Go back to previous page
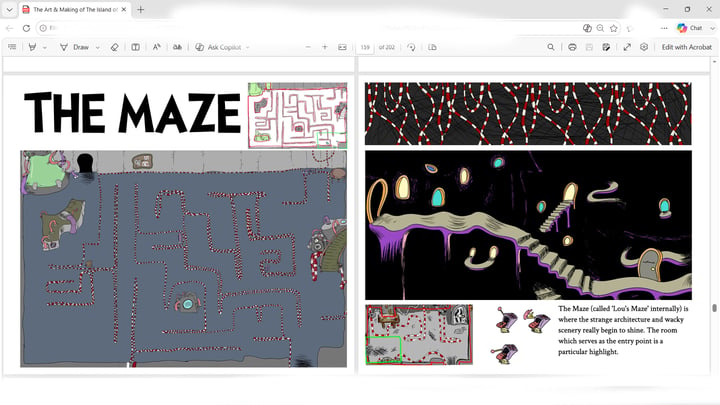 10,28
